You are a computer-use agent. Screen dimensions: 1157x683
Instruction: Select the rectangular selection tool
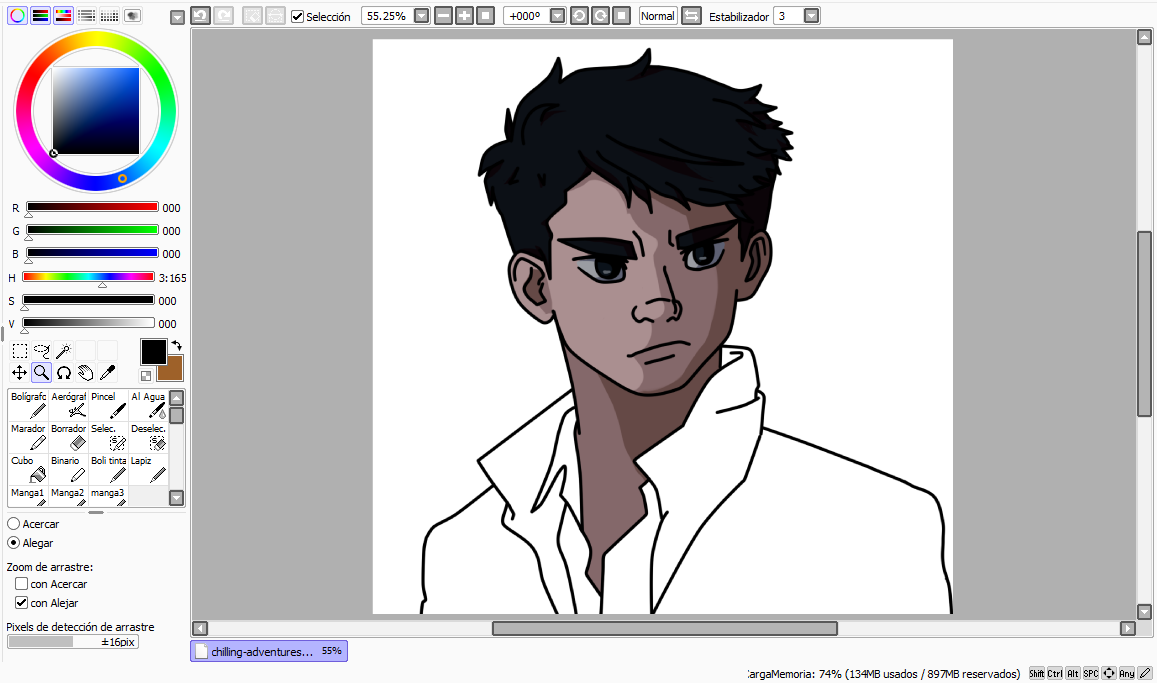click(x=20, y=351)
